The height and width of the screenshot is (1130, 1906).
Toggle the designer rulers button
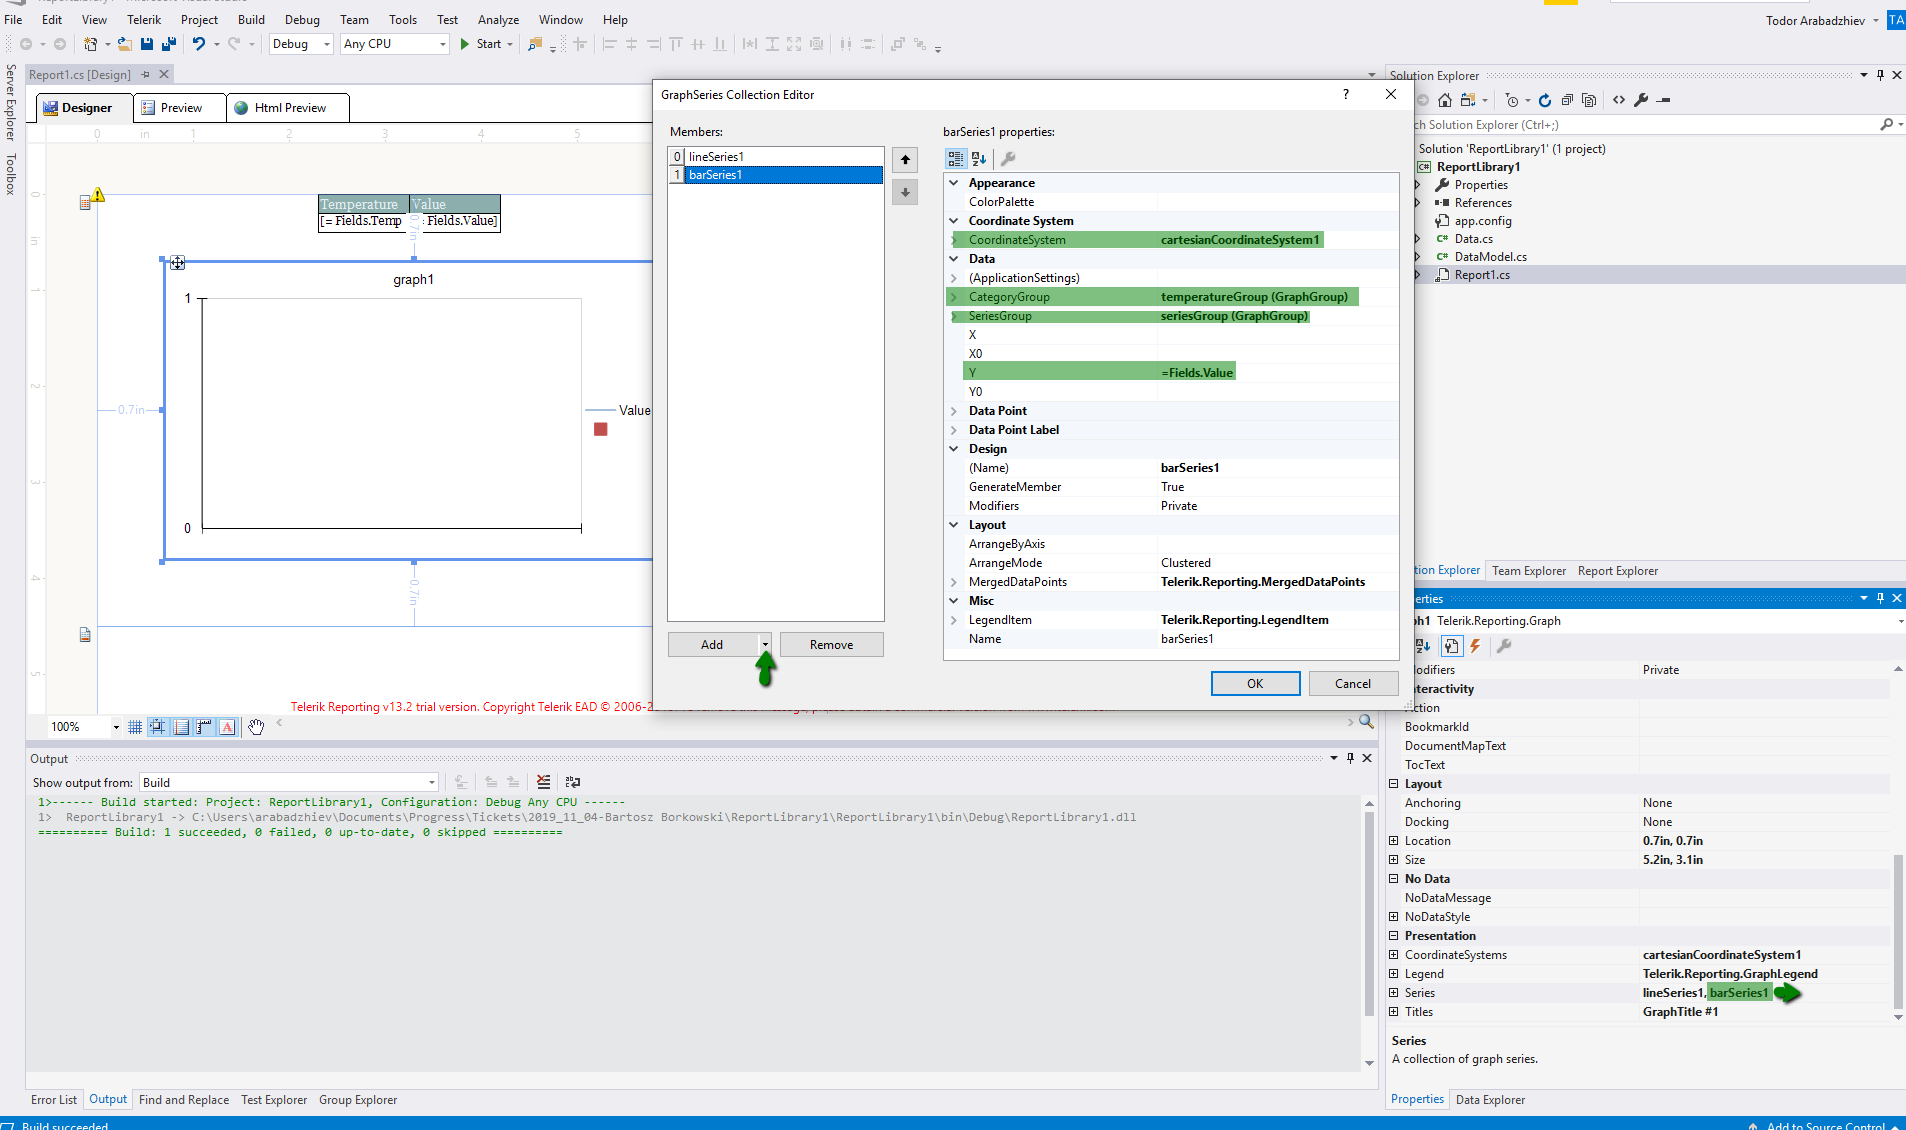tap(204, 727)
